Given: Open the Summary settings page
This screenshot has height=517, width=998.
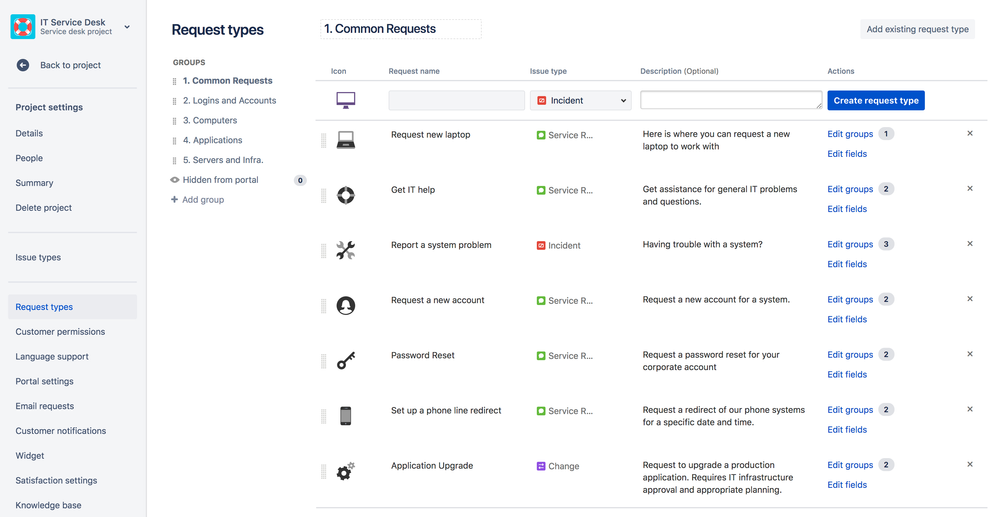Looking at the screenshot, I should (34, 183).
